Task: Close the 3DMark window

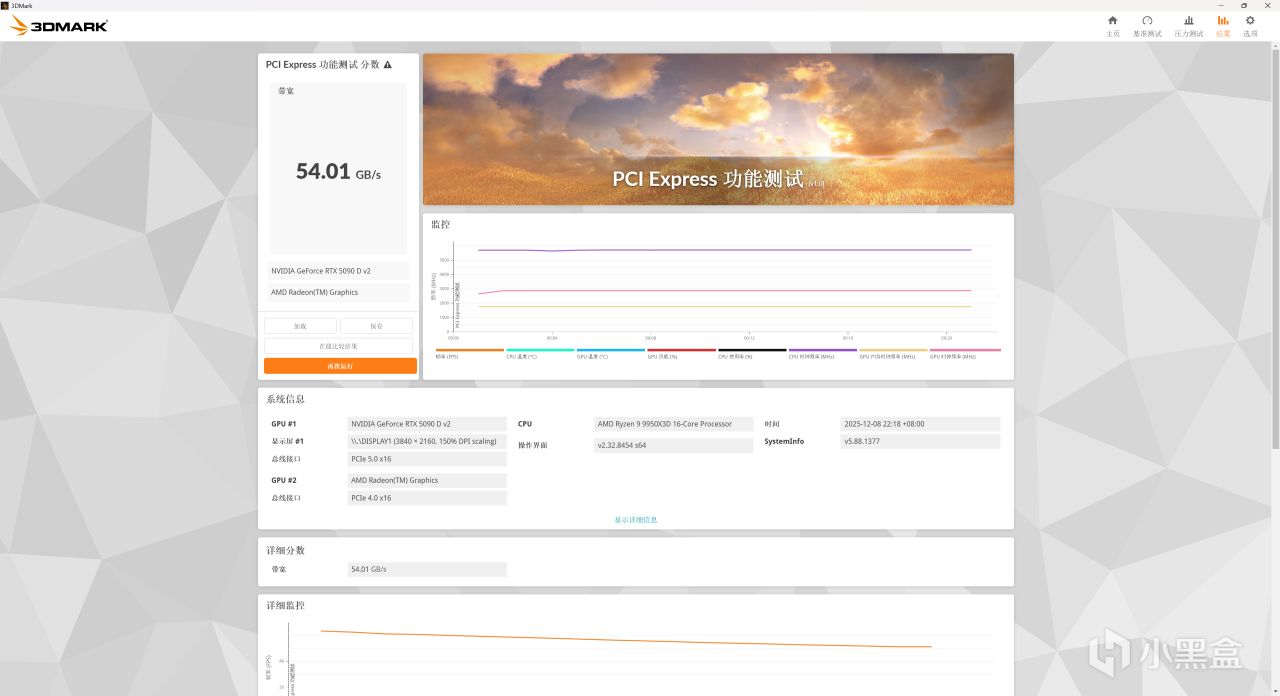Action: [1267, 5]
